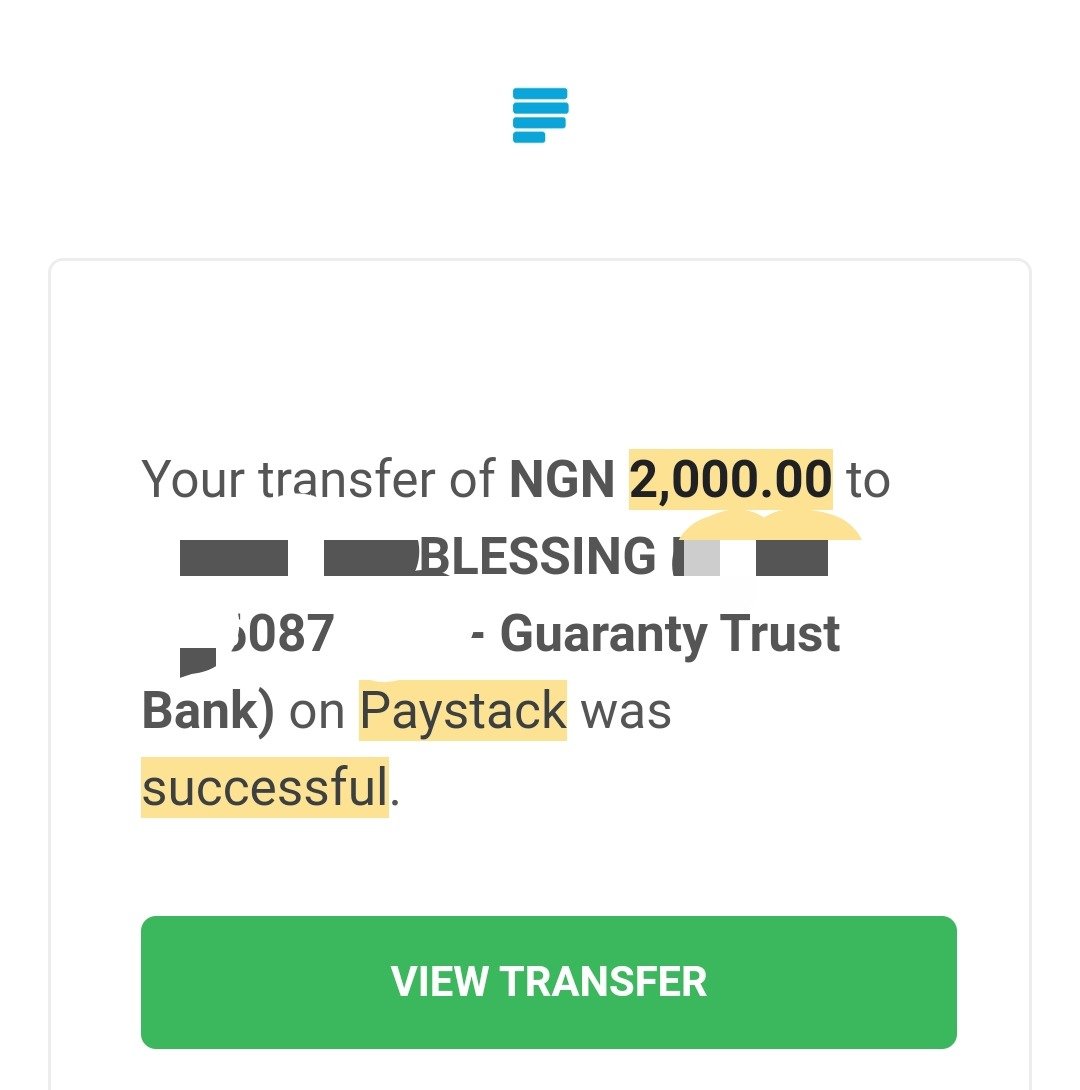Click the account digits ending 087
The image size is (1080, 1090).
tap(283, 634)
